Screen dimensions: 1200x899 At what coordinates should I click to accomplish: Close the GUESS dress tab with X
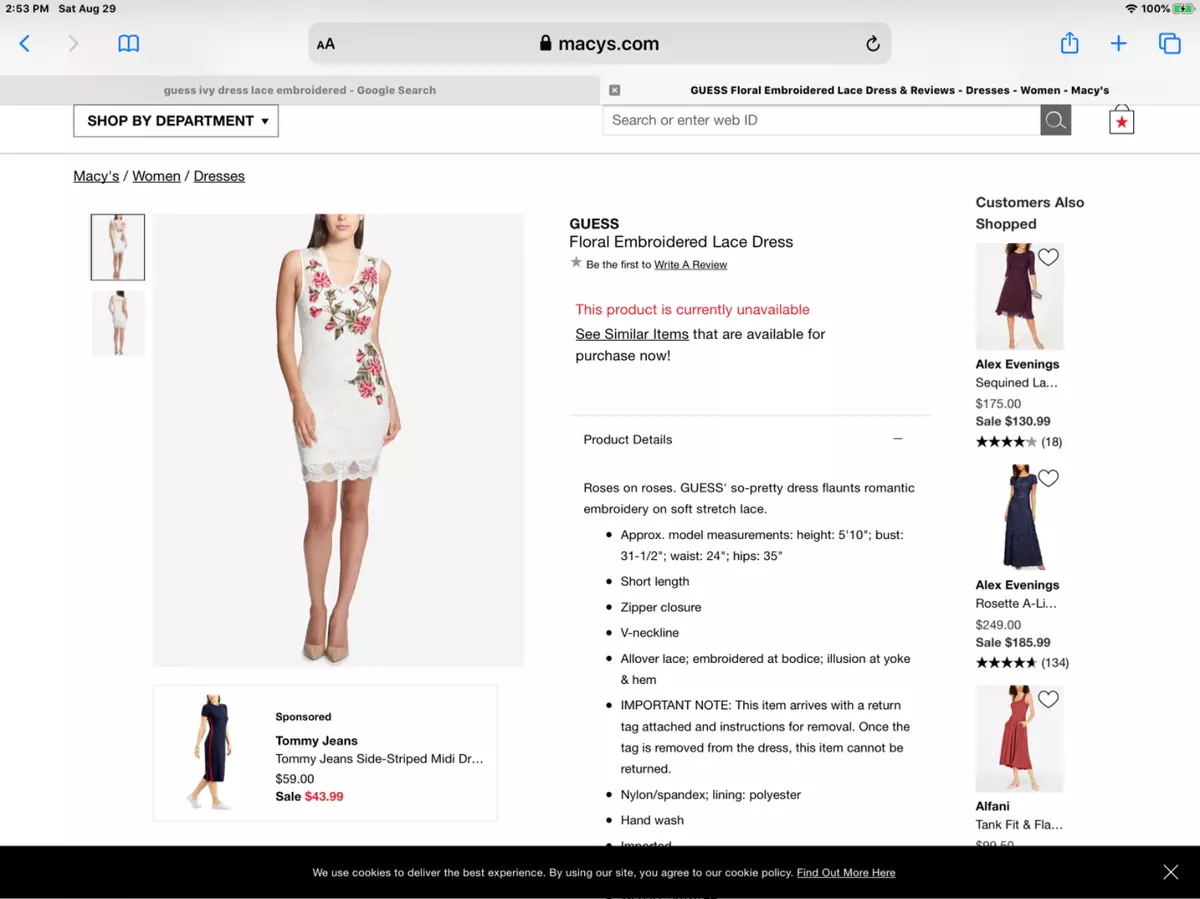click(614, 90)
